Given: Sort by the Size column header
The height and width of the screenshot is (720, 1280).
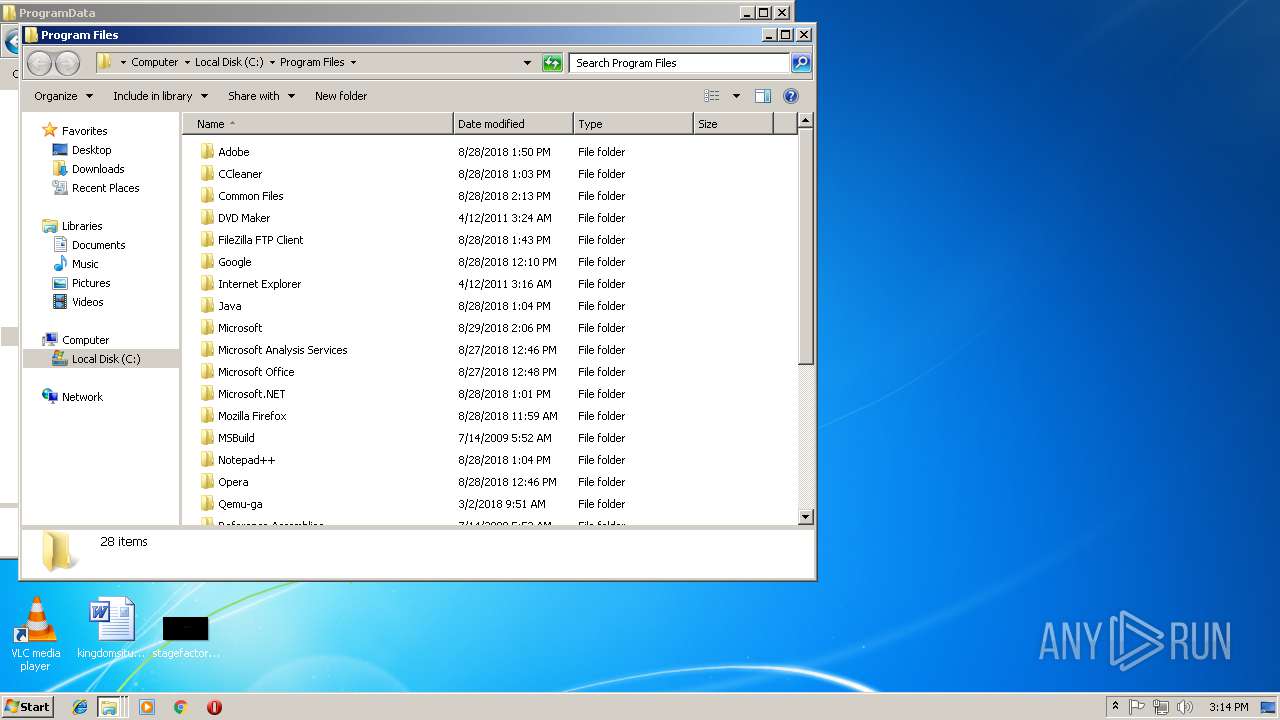Looking at the screenshot, I should click(733, 124).
